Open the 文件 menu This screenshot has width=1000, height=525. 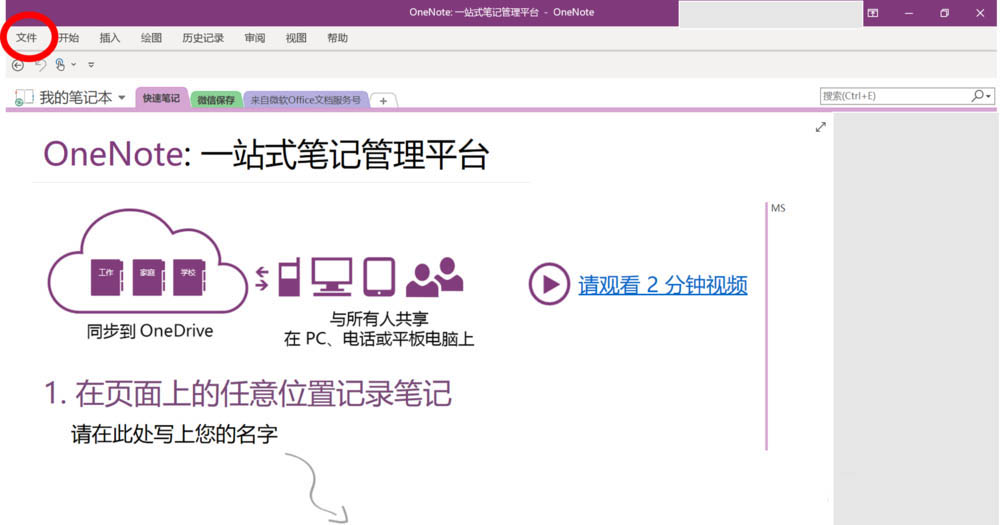coord(26,38)
